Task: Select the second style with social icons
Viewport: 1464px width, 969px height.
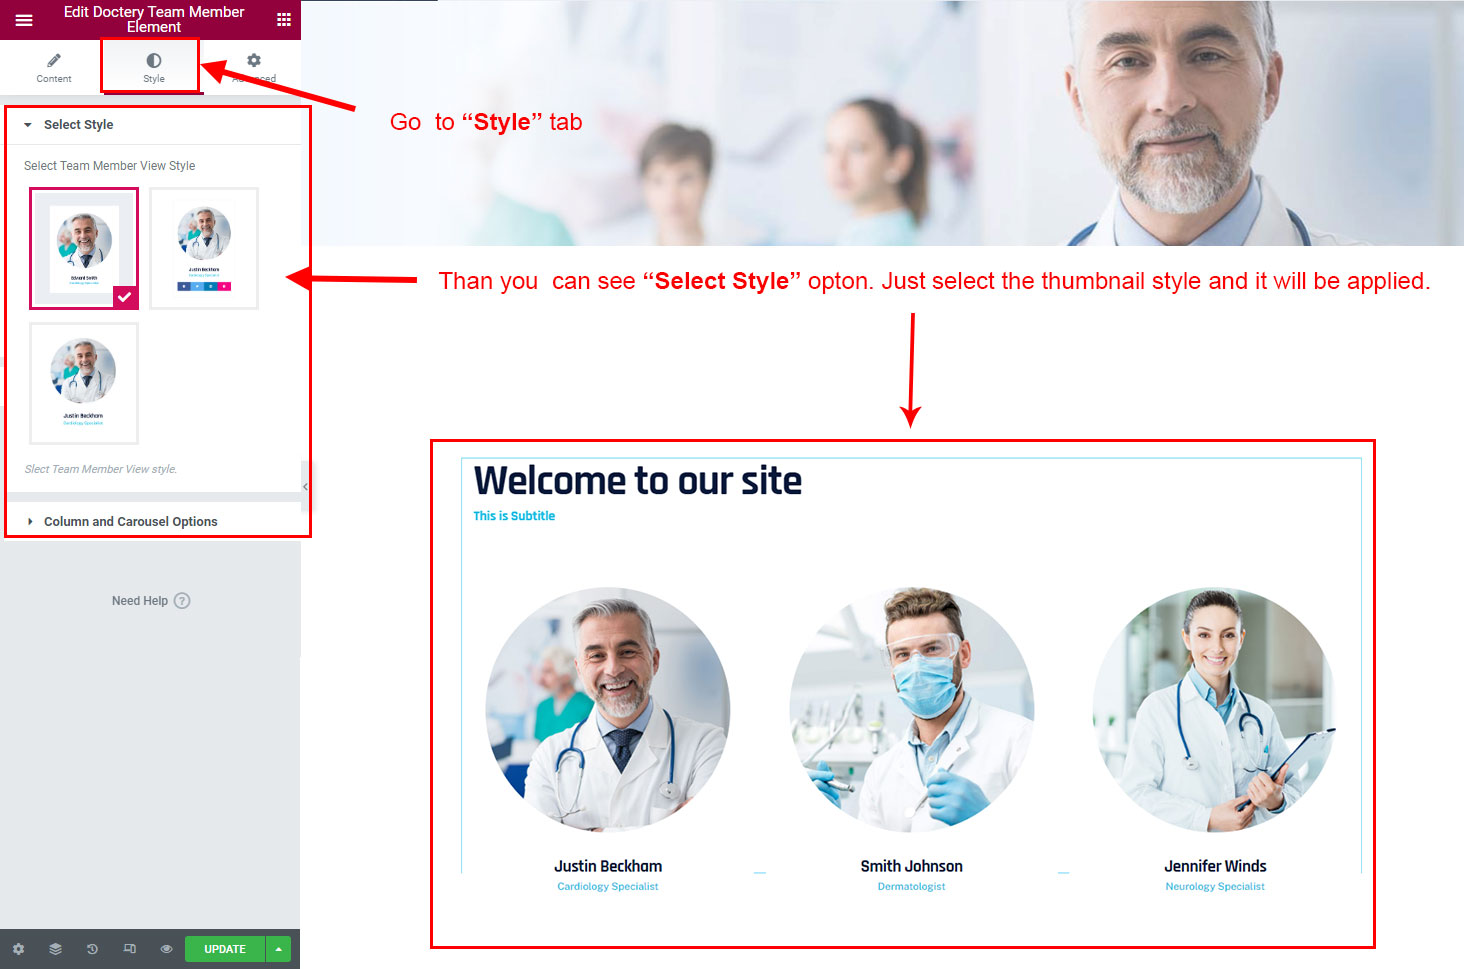Action: (x=204, y=248)
